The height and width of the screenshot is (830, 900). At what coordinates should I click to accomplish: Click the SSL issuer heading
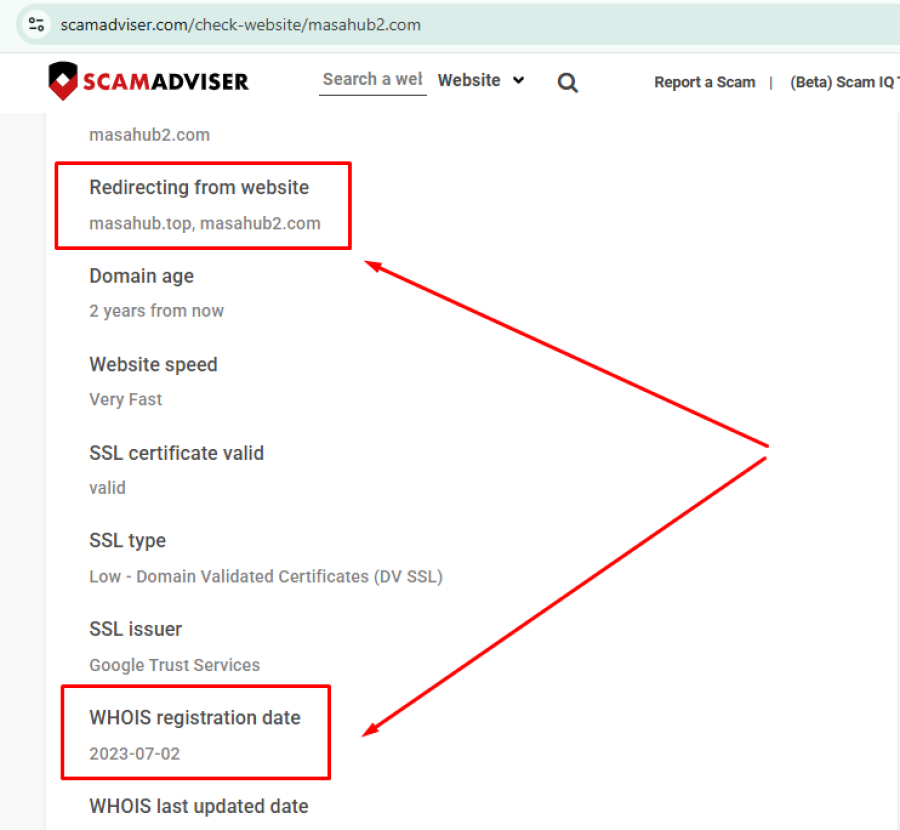(135, 629)
